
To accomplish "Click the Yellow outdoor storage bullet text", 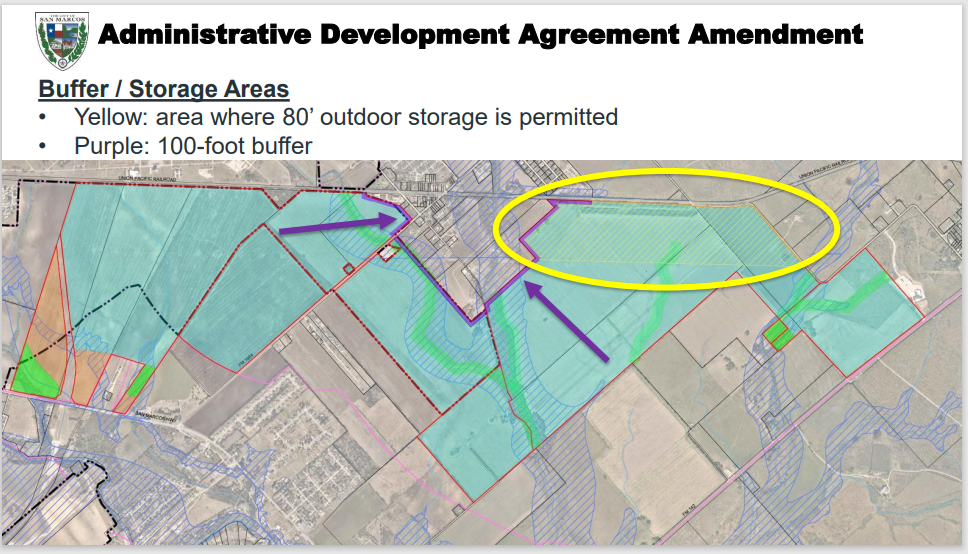I will click(346, 117).
